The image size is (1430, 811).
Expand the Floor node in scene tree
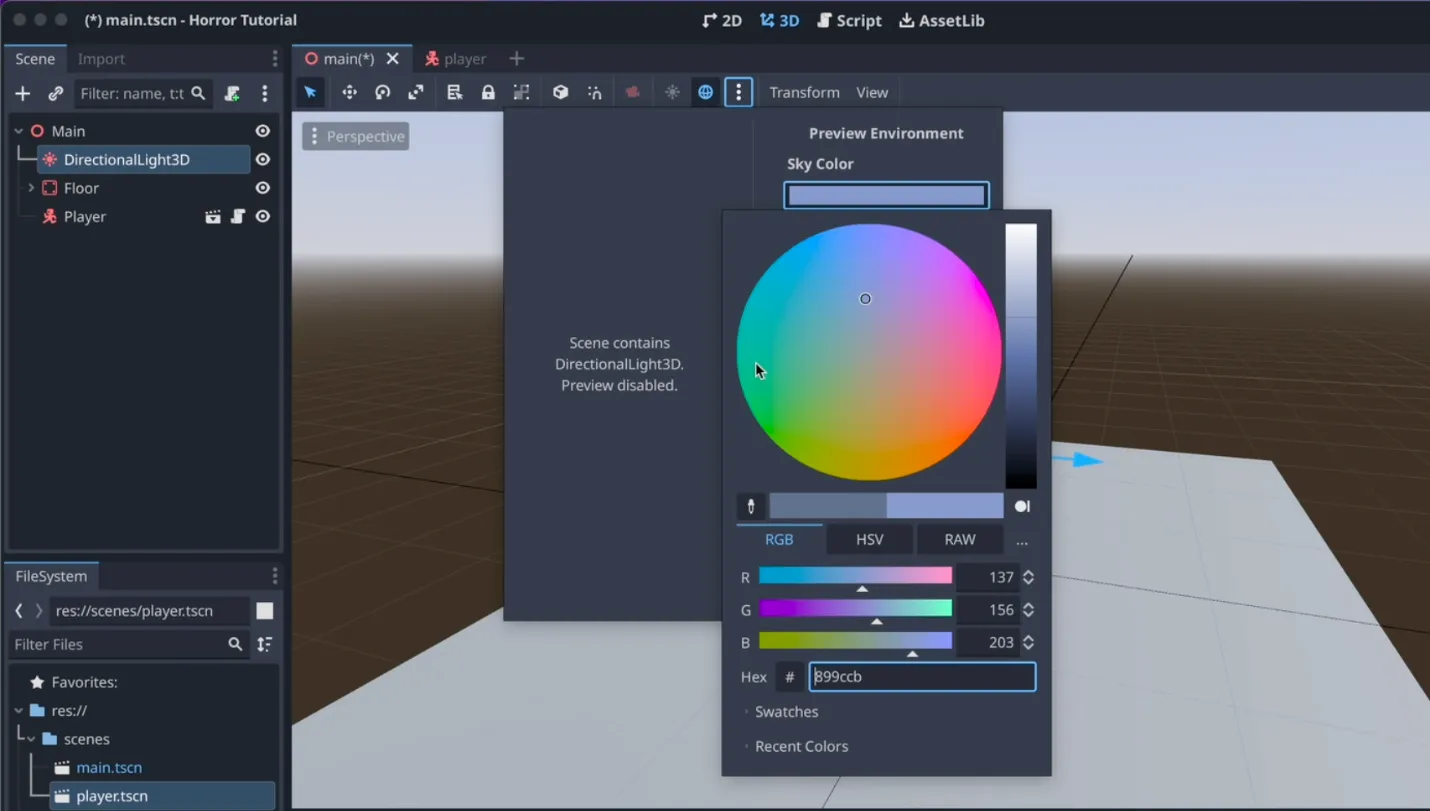(x=31, y=188)
